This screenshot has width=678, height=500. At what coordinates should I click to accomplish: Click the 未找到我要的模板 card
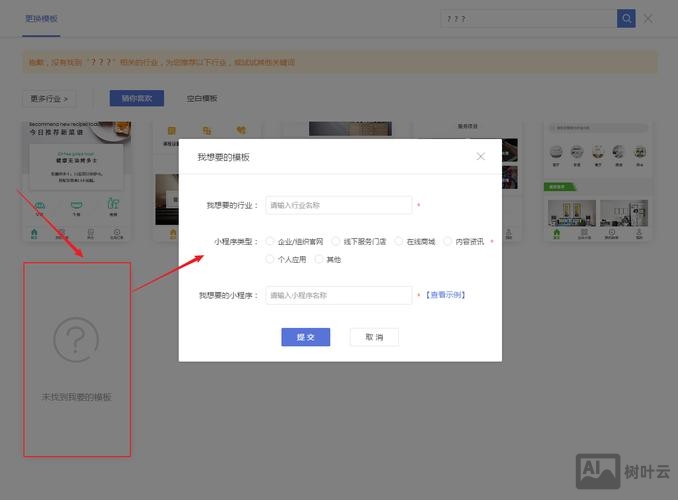pyautogui.click(x=77, y=359)
